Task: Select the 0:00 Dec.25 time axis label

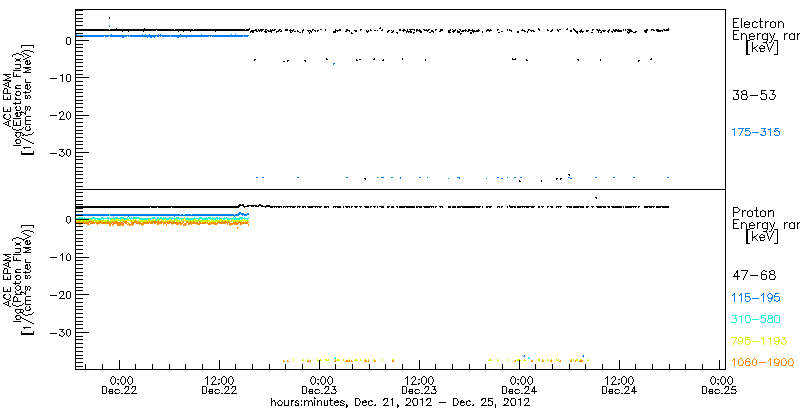Action: (x=719, y=385)
